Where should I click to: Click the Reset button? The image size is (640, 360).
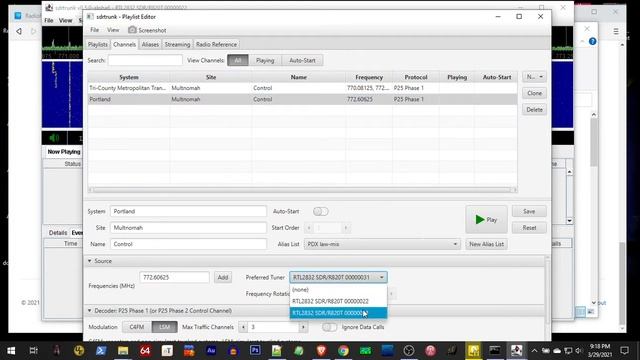click(529, 228)
